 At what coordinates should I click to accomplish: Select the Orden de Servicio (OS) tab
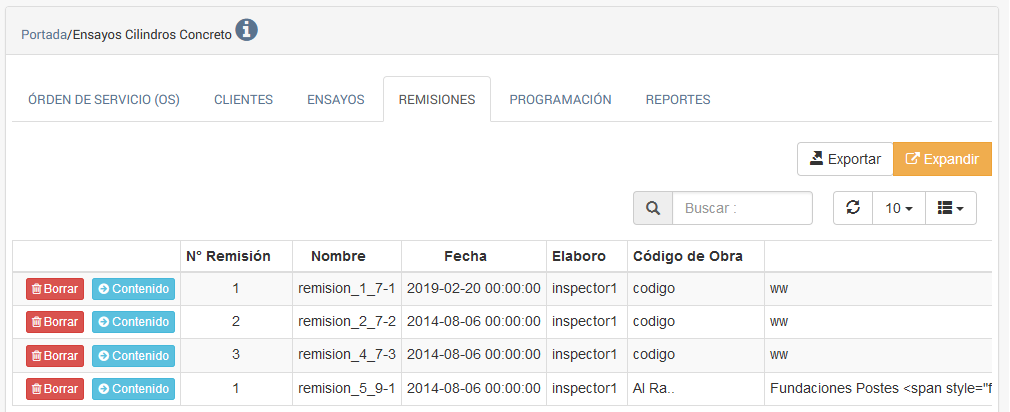coord(104,100)
